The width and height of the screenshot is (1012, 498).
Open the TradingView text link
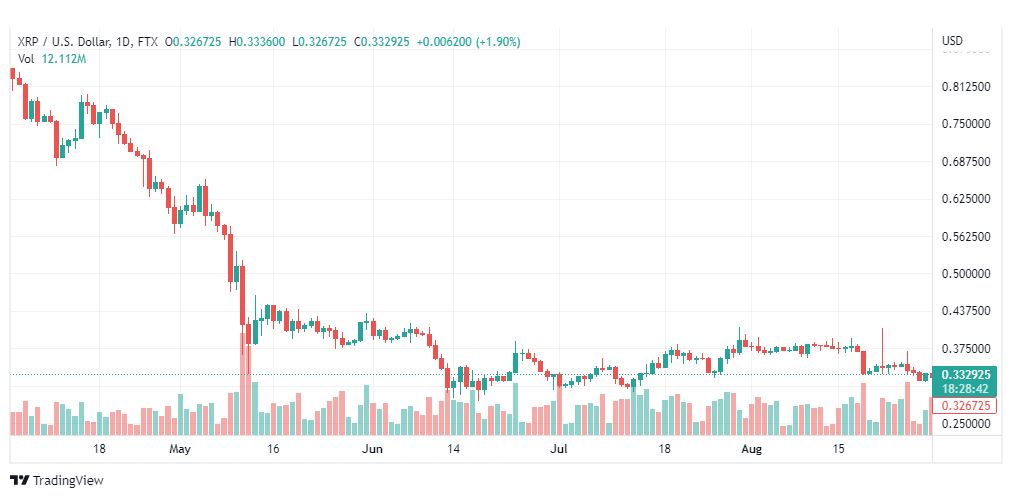(x=68, y=481)
